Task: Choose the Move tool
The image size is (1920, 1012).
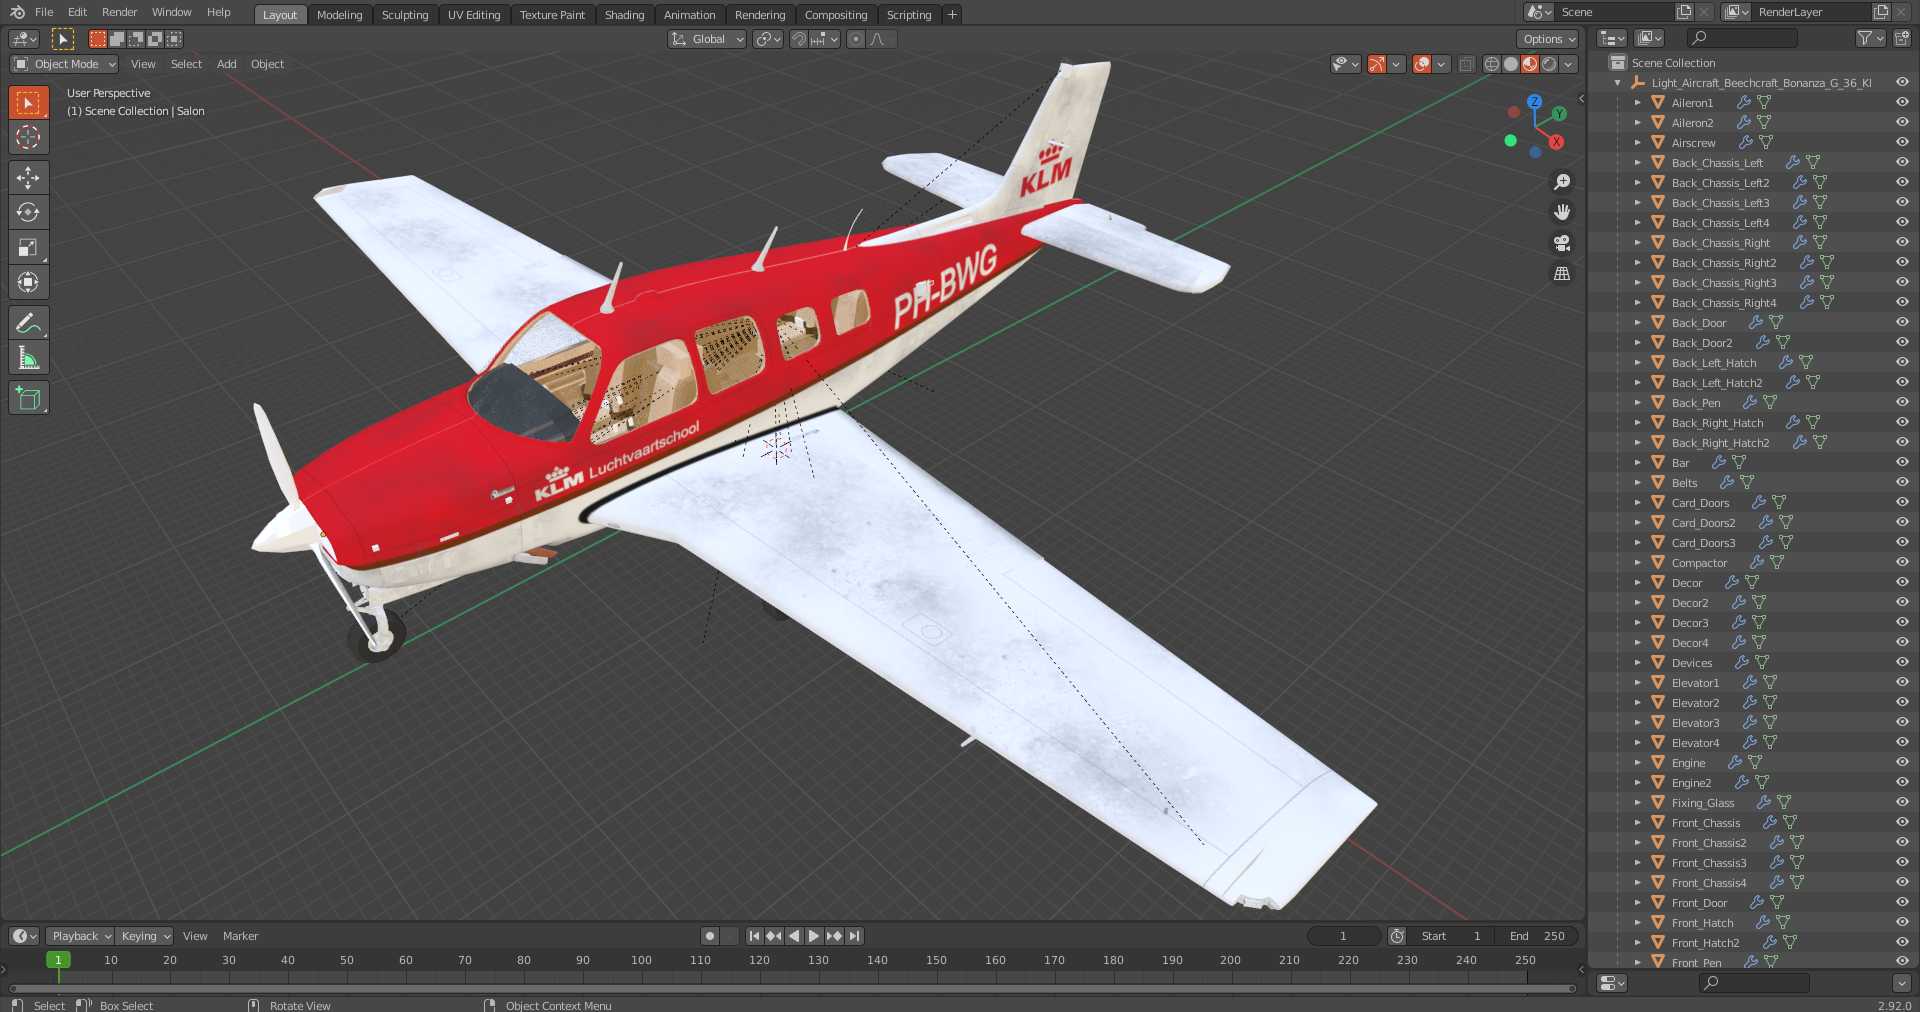Action: coord(28,178)
